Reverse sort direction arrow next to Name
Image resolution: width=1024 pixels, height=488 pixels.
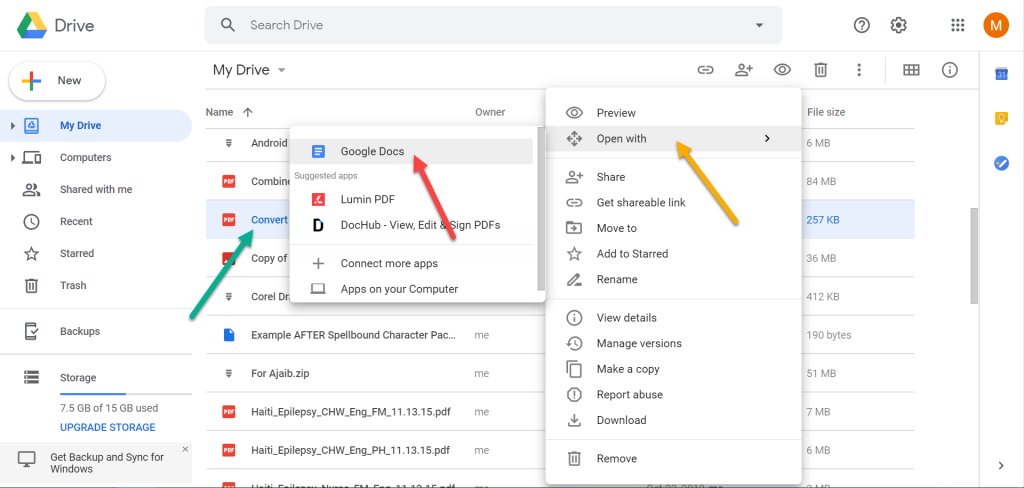click(248, 112)
